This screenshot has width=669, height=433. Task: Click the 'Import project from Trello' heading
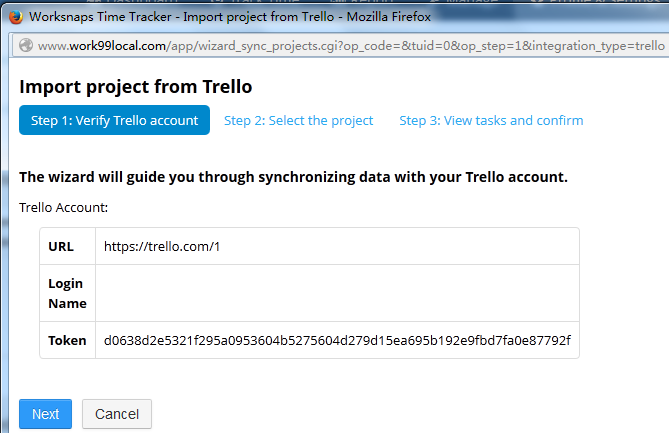(x=135, y=86)
